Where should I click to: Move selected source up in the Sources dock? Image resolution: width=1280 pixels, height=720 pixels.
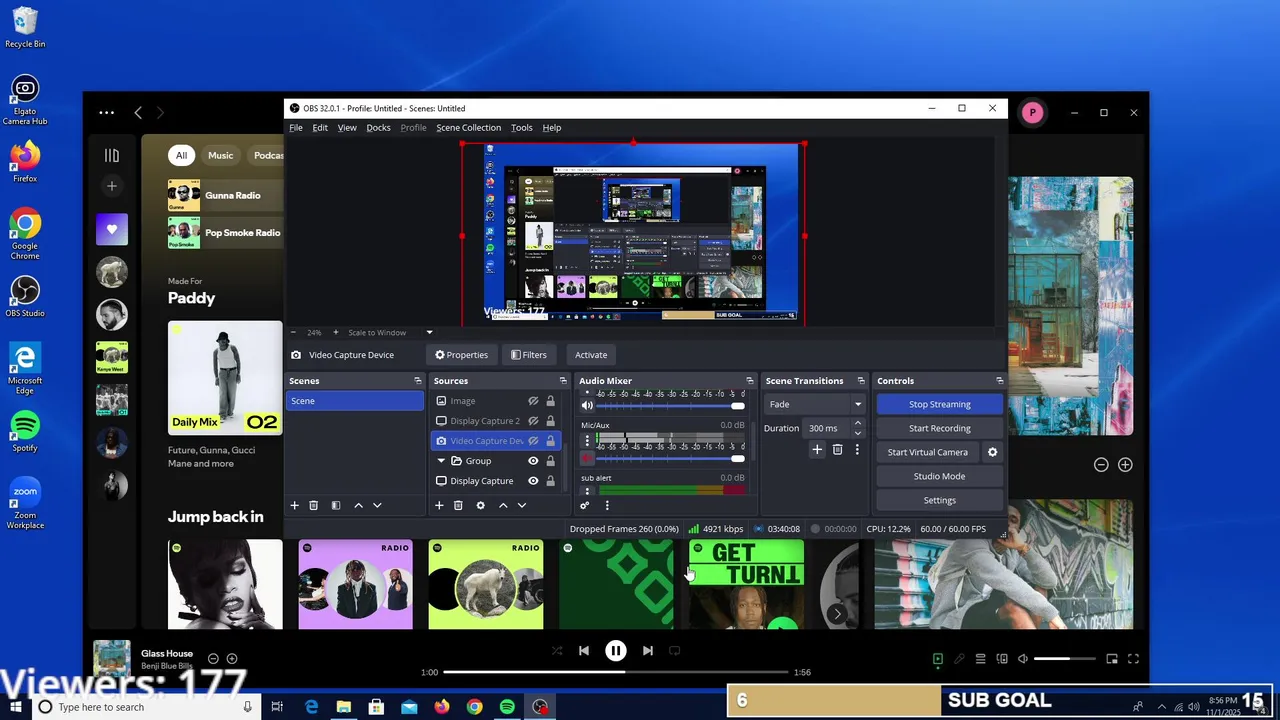coord(503,505)
